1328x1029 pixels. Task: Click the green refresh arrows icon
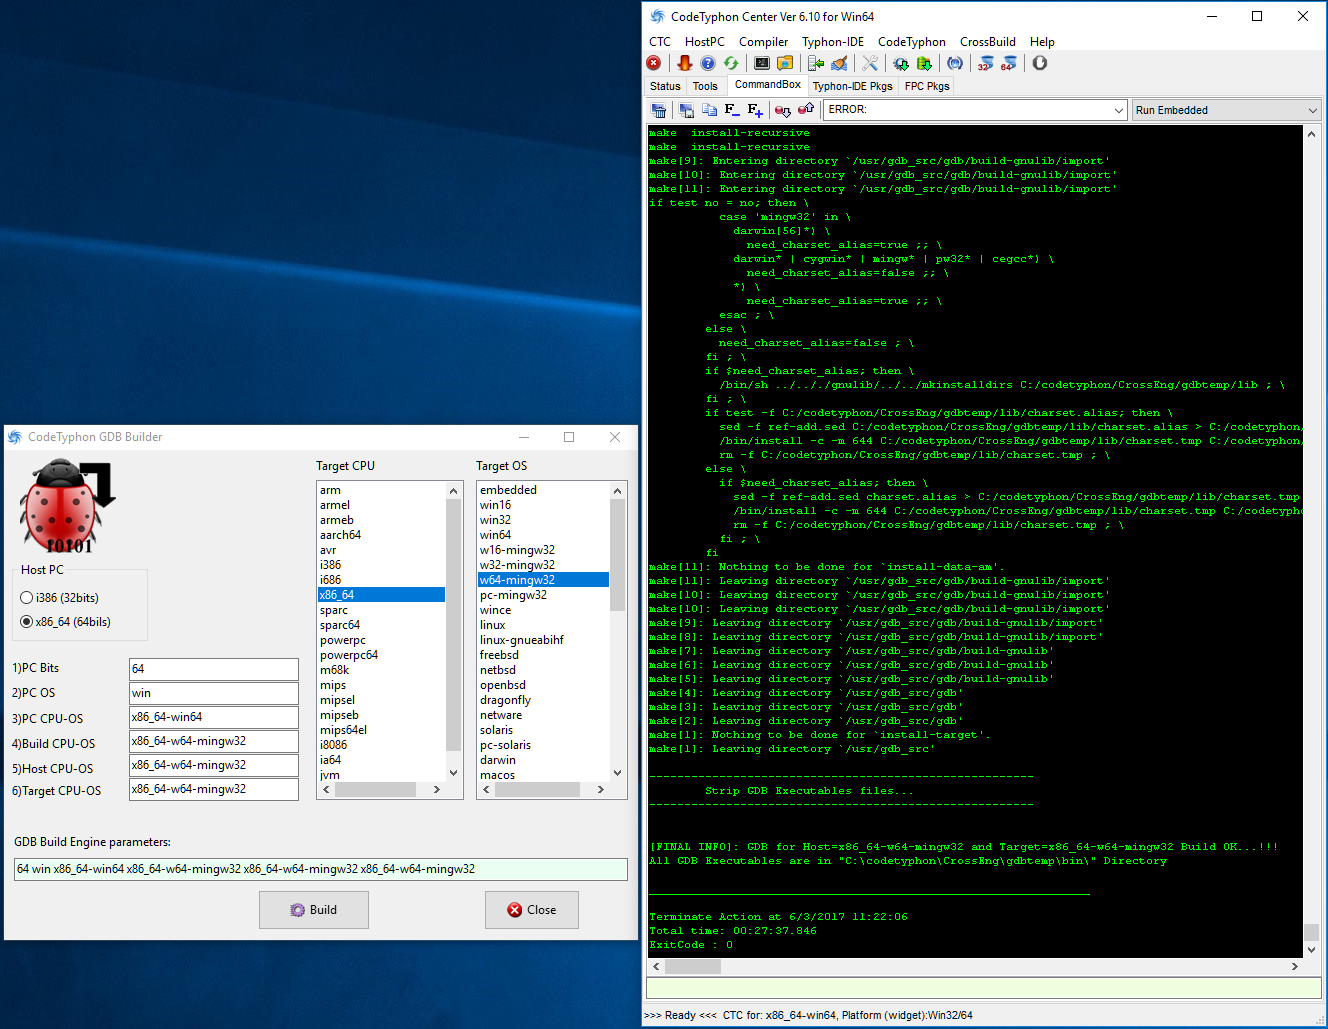(731, 63)
